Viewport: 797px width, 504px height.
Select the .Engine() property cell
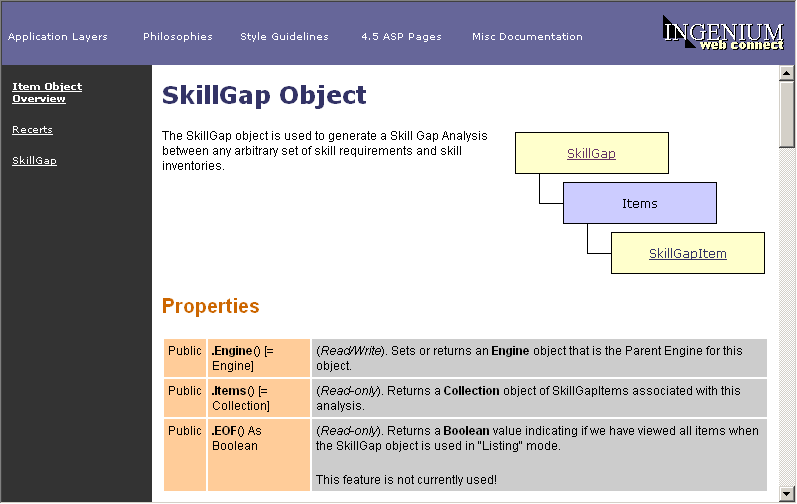[258, 358]
